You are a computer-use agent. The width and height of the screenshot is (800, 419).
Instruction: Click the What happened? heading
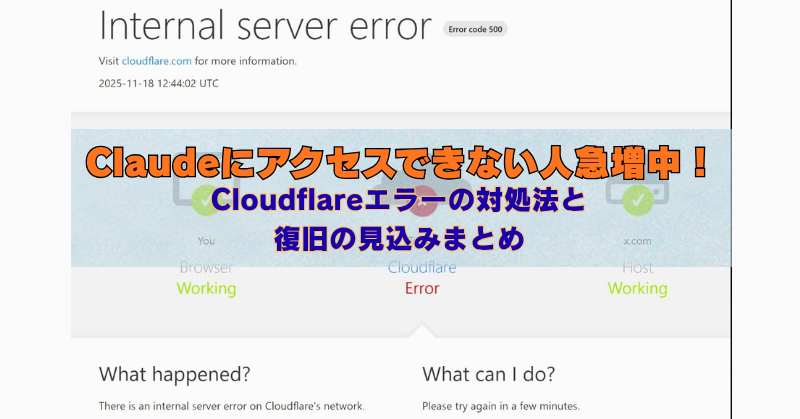pyautogui.click(x=174, y=374)
